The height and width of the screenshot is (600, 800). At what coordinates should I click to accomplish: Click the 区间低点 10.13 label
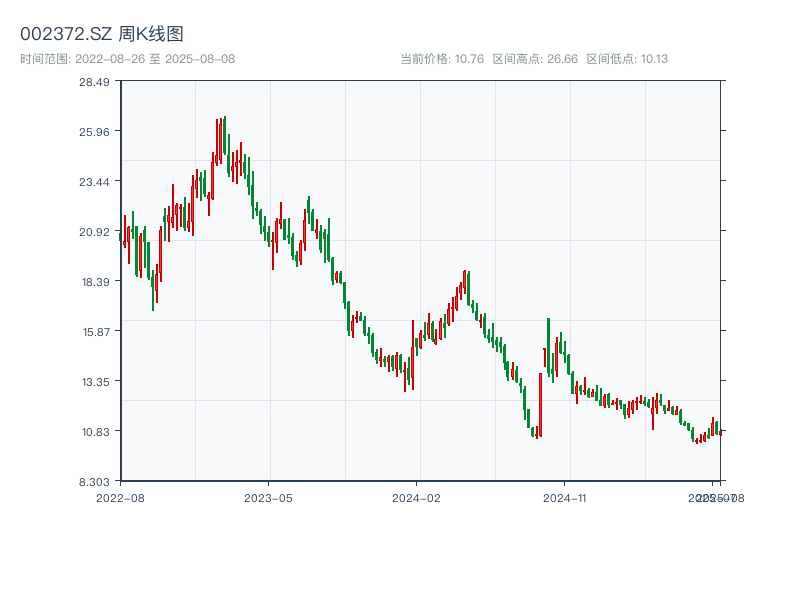click(x=627, y=59)
